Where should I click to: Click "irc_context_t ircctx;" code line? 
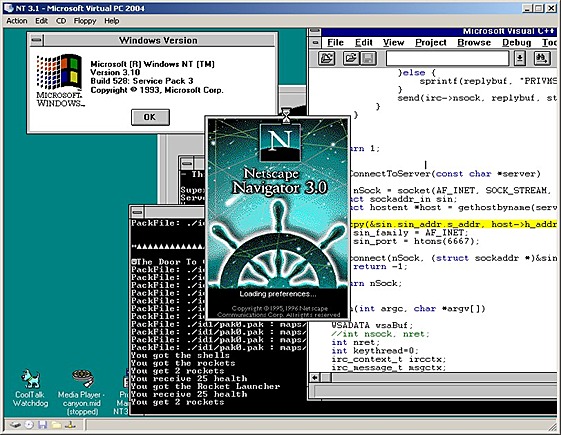click(x=389, y=359)
